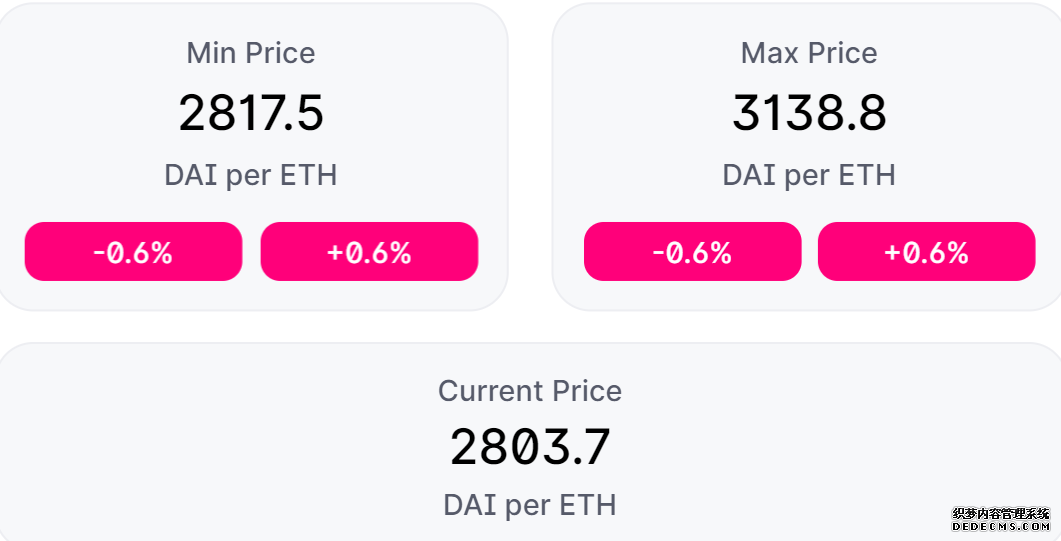
Task: Click white gap between Min and Max cards
Action: (530, 156)
